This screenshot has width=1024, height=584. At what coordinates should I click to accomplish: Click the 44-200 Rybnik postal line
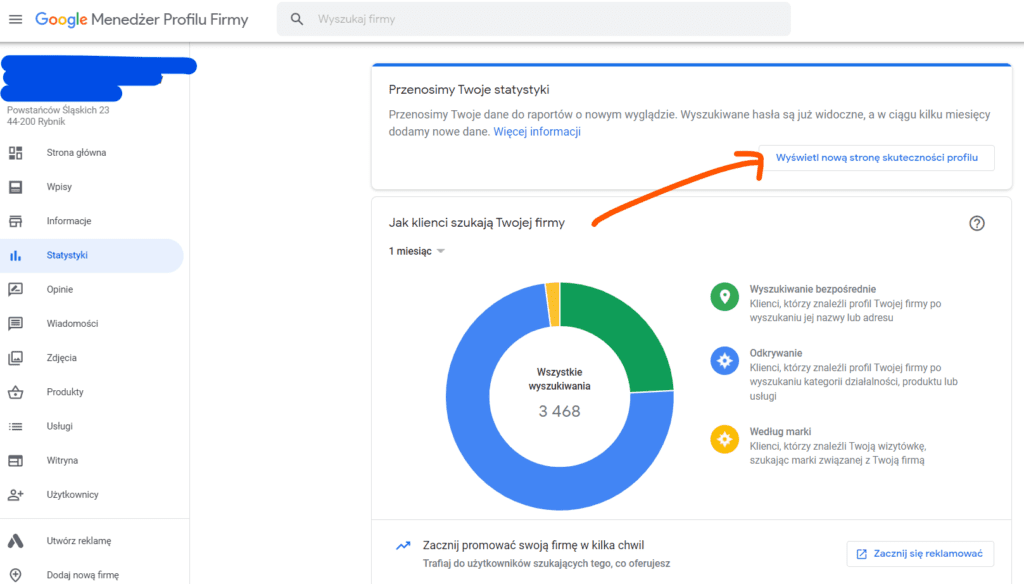(x=36, y=122)
